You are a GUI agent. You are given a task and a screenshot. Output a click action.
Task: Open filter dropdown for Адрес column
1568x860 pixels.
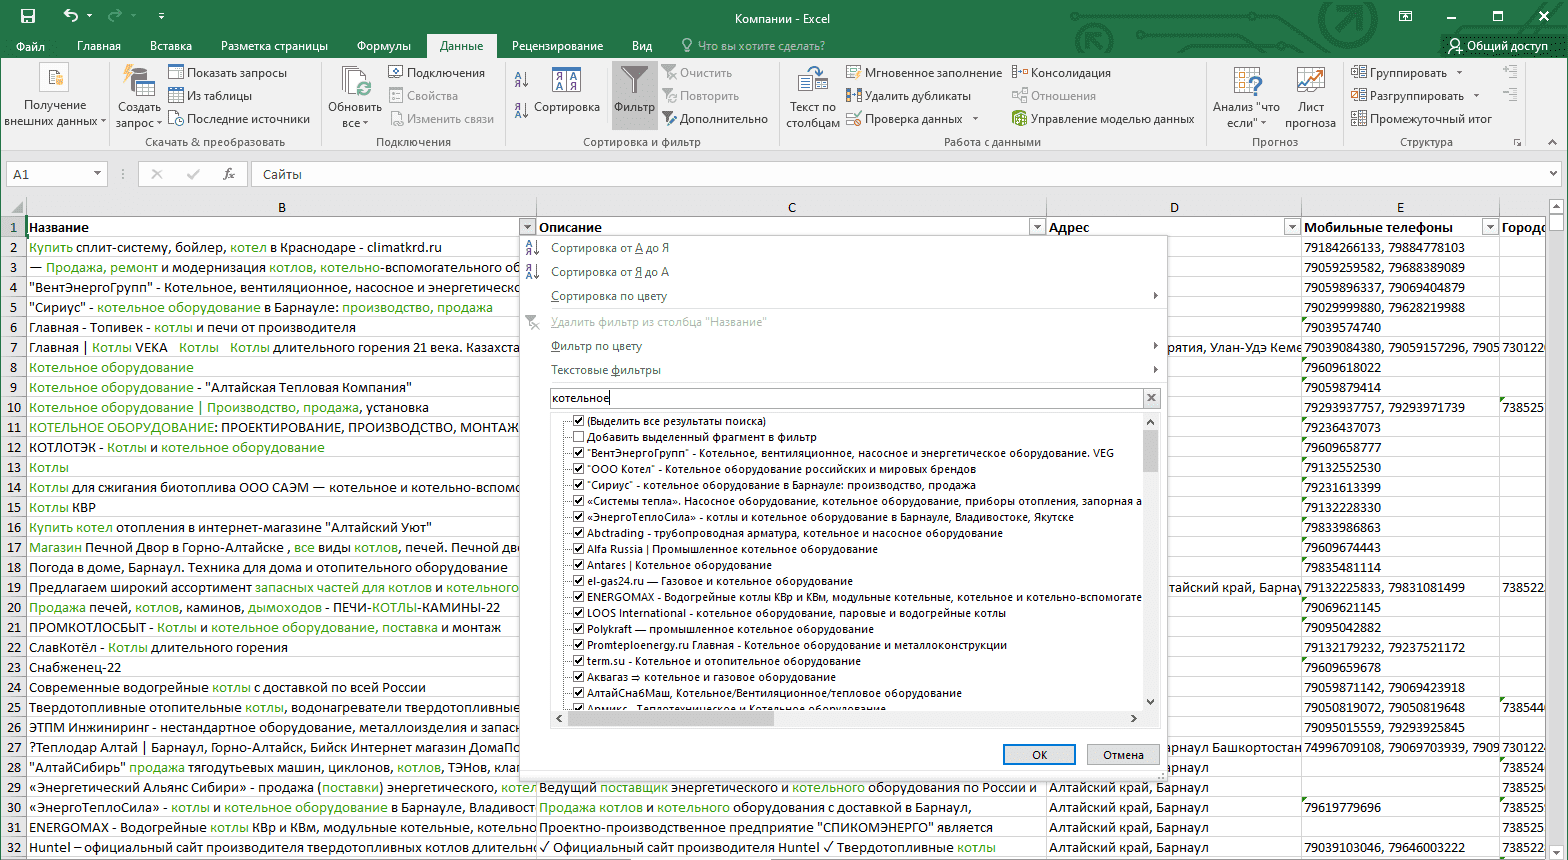coord(1292,227)
